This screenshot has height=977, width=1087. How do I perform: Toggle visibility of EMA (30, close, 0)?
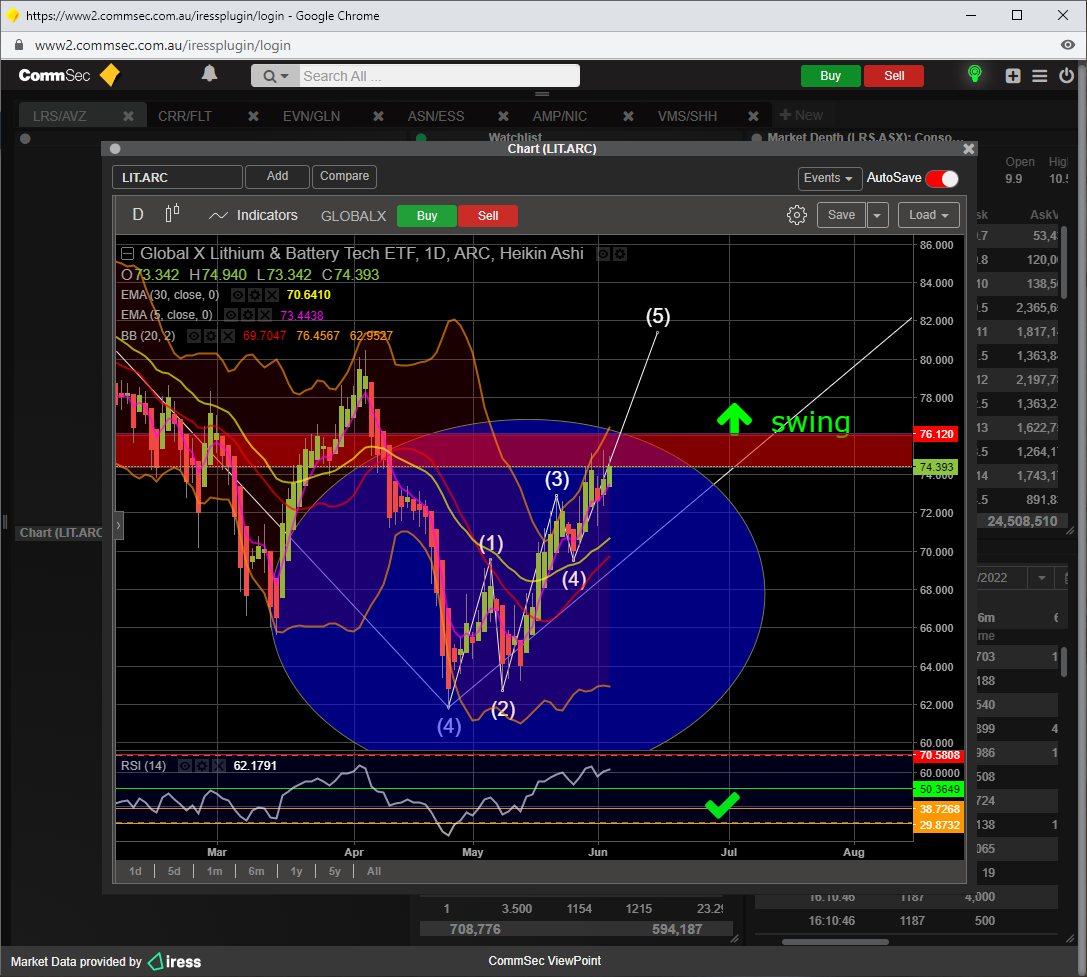237,295
